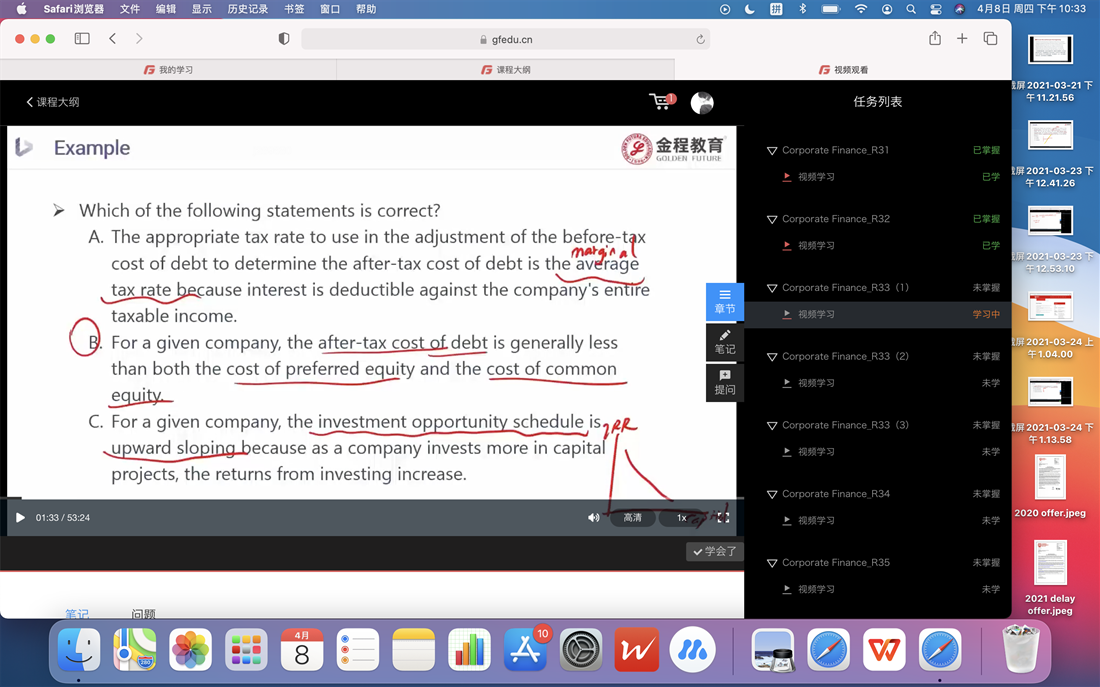Open Safari share menu
The width and height of the screenshot is (1100, 687).
934,38
